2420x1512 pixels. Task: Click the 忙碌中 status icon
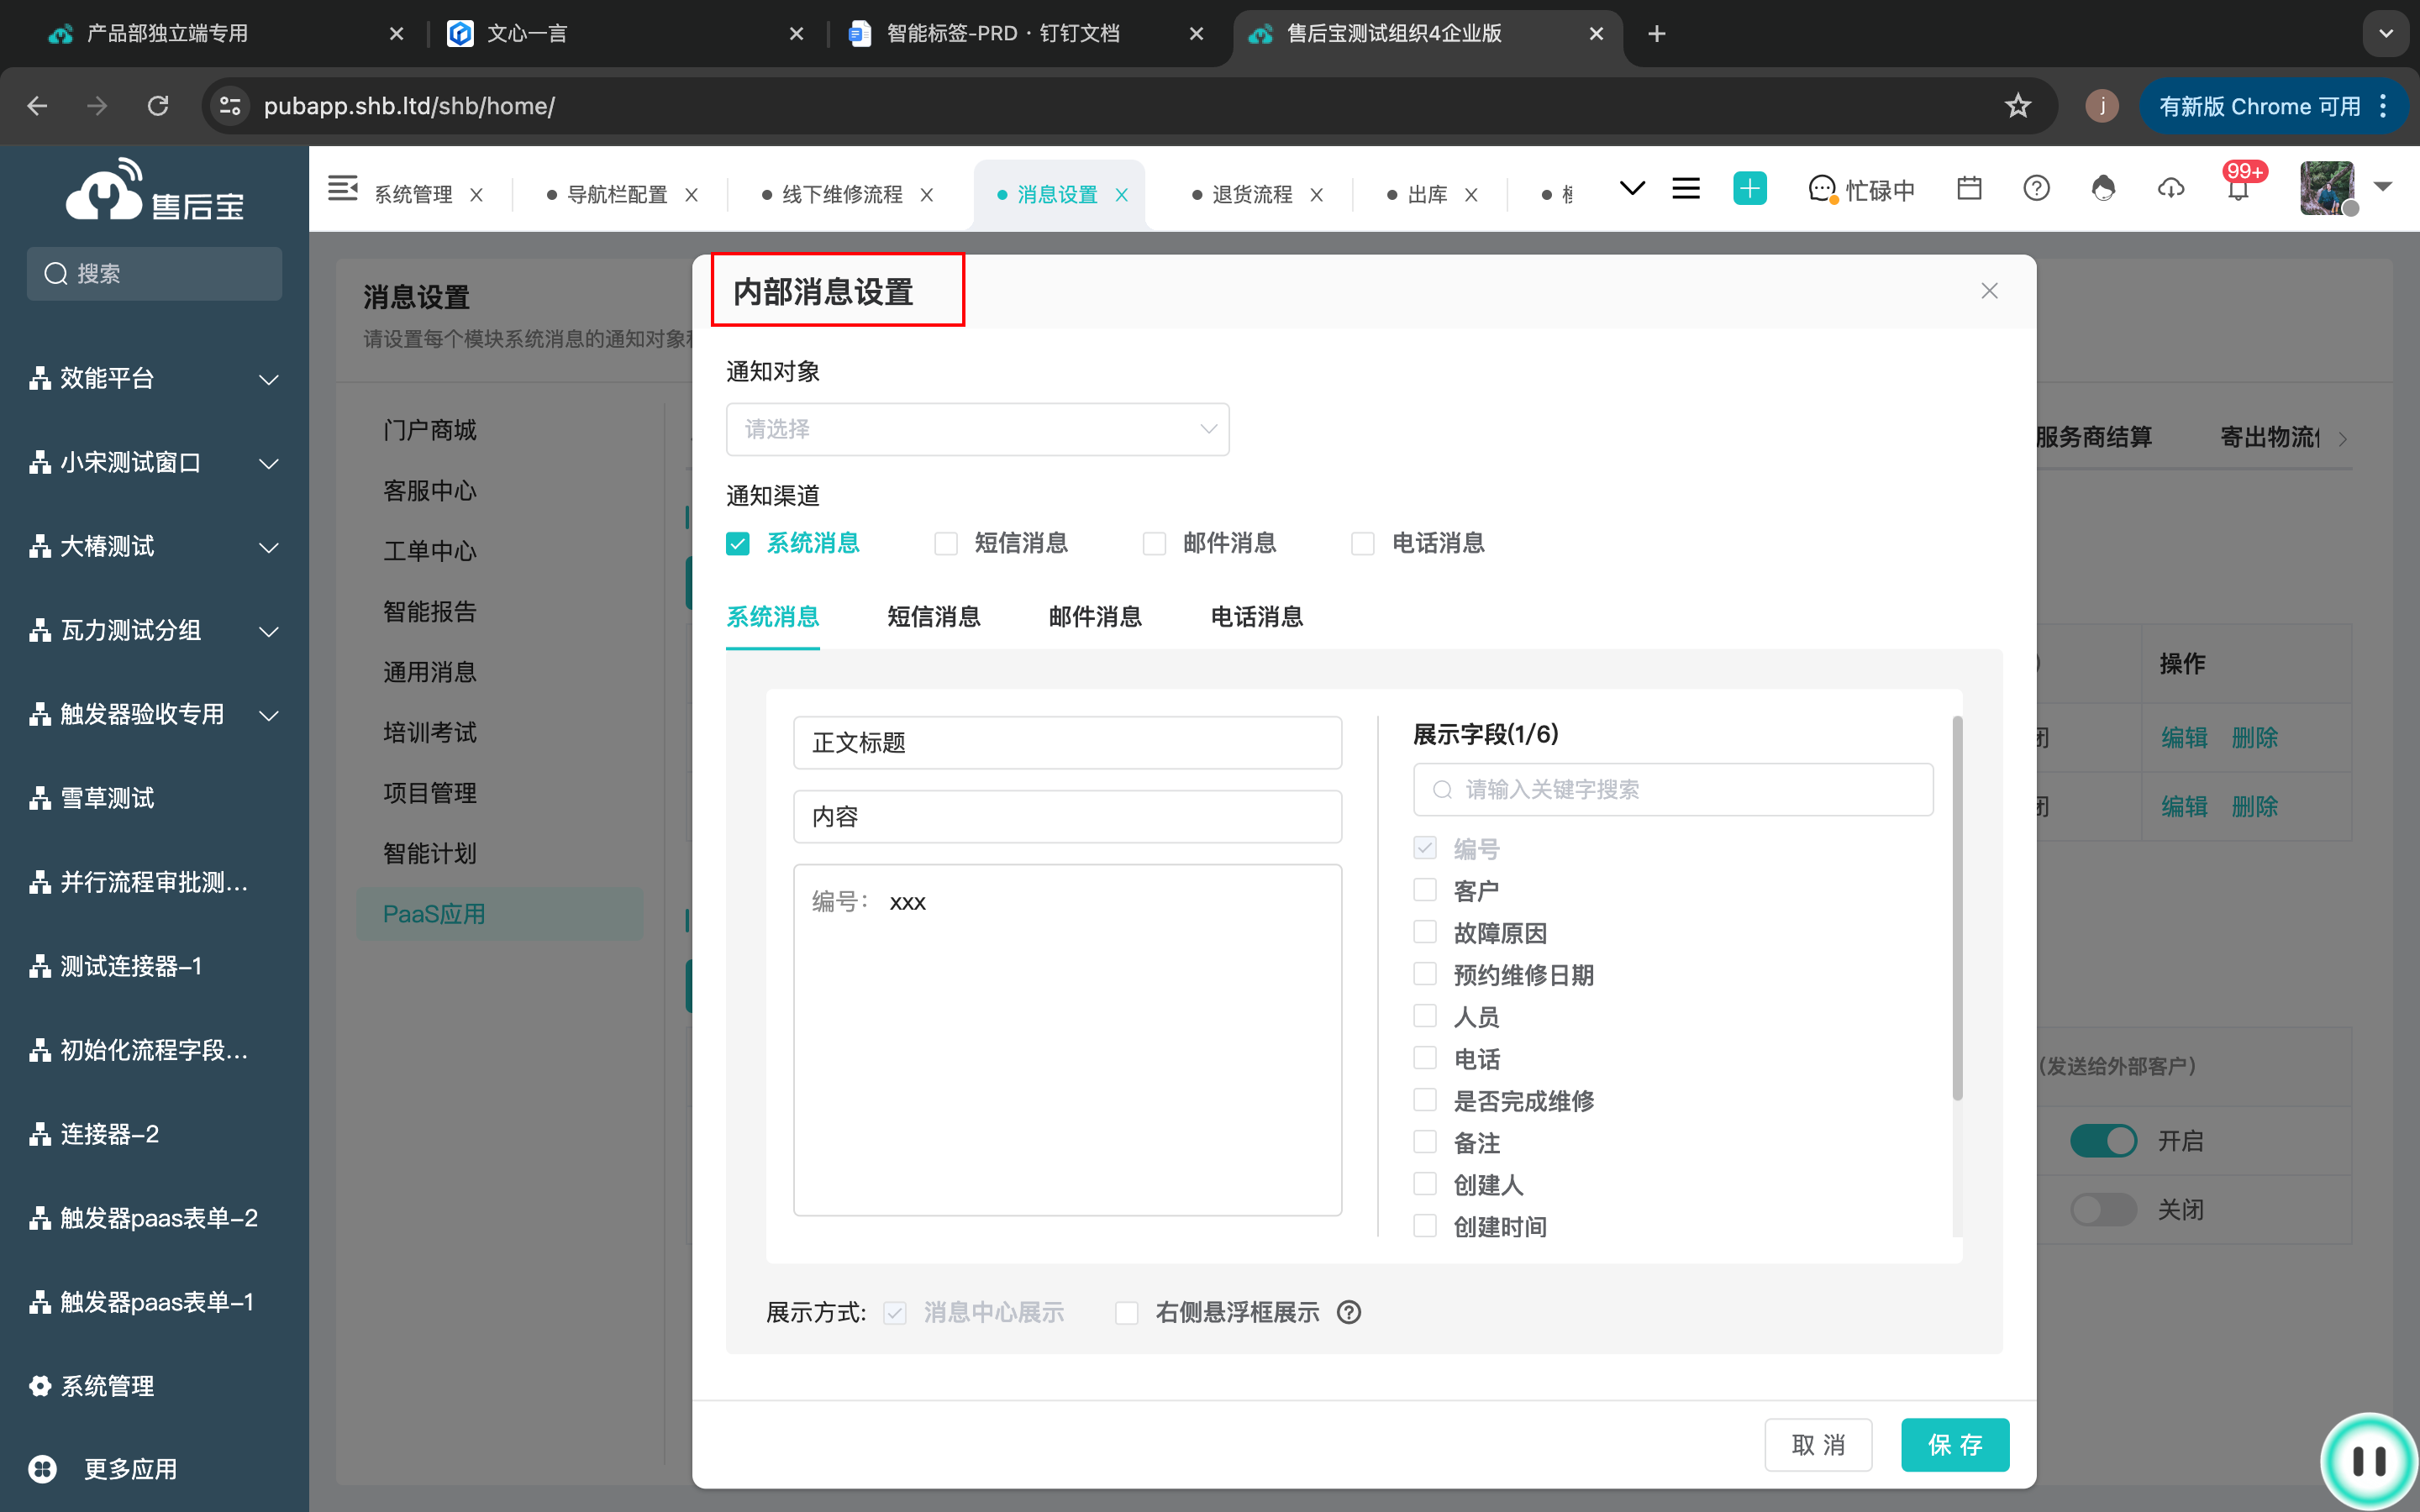point(1822,189)
